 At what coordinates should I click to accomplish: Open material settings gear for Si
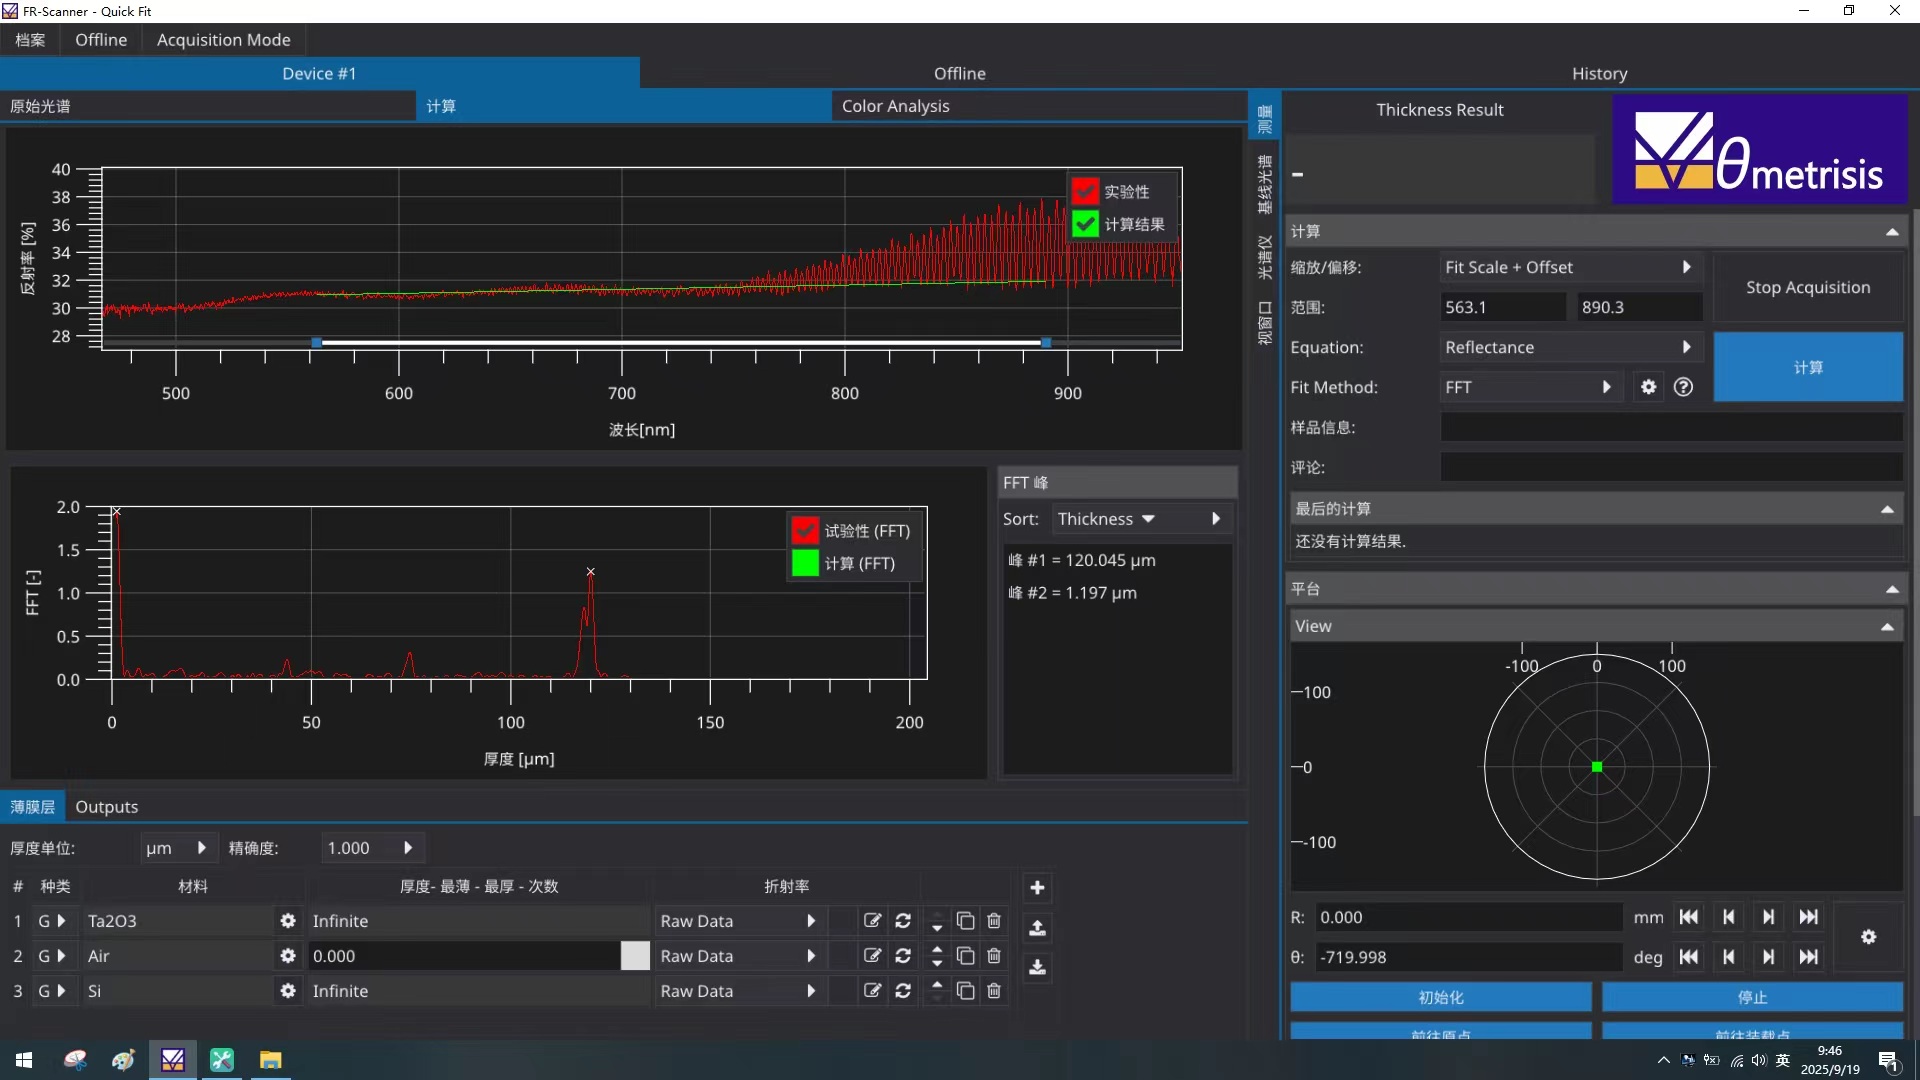(288, 991)
